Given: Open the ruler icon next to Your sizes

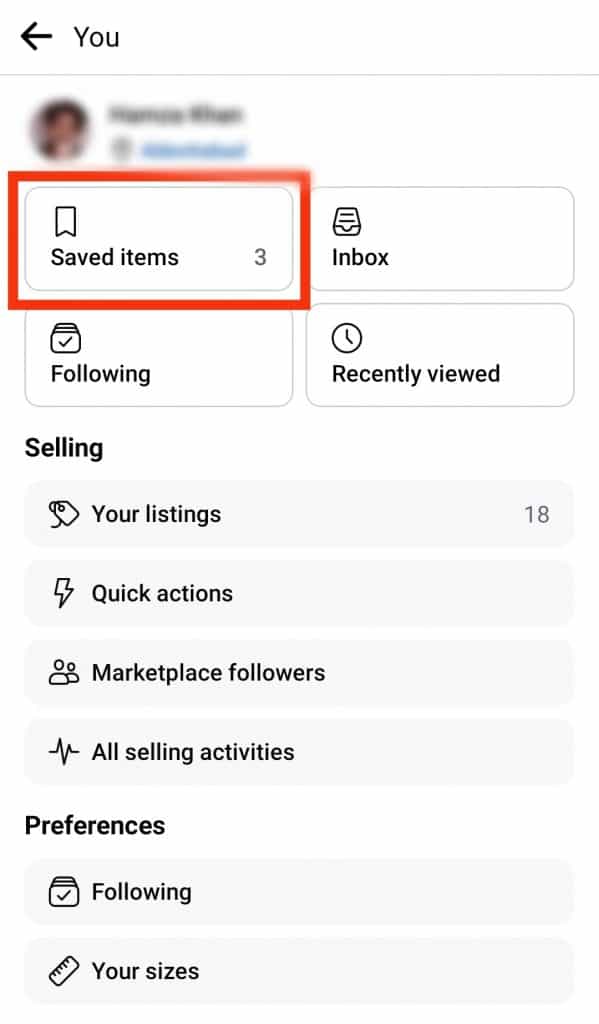Looking at the screenshot, I should coord(64,970).
